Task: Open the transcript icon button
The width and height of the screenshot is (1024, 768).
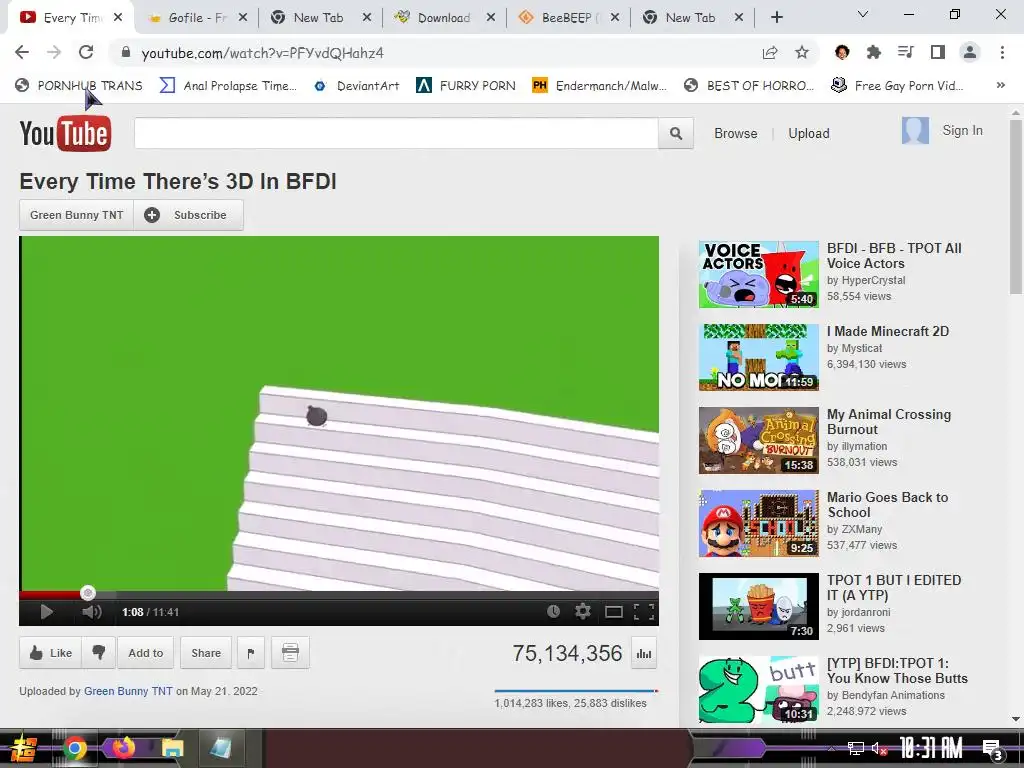Action: coord(290,652)
